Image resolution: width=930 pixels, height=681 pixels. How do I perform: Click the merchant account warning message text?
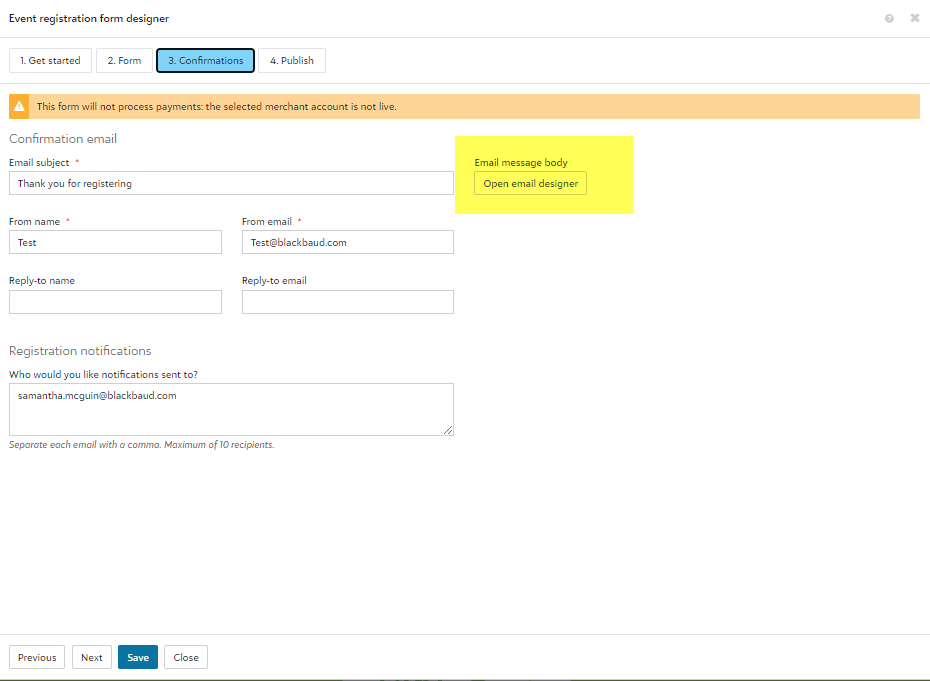coord(216,107)
